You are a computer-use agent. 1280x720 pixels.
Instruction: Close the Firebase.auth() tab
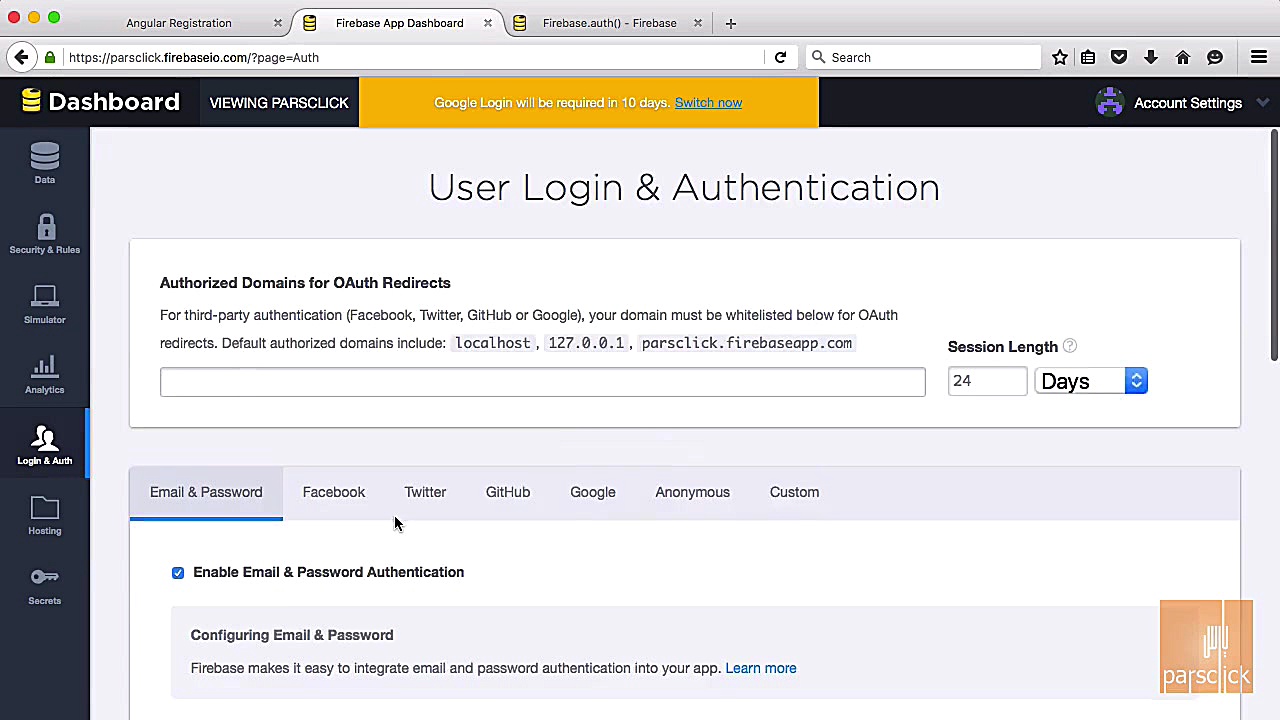(x=698, y=23)
